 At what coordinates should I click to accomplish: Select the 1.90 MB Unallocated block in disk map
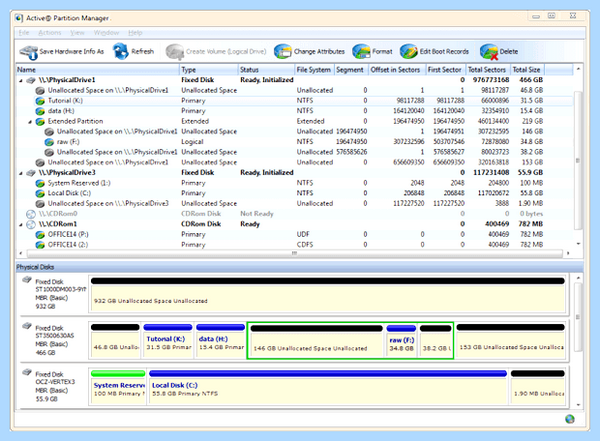(x=538, y=387)
